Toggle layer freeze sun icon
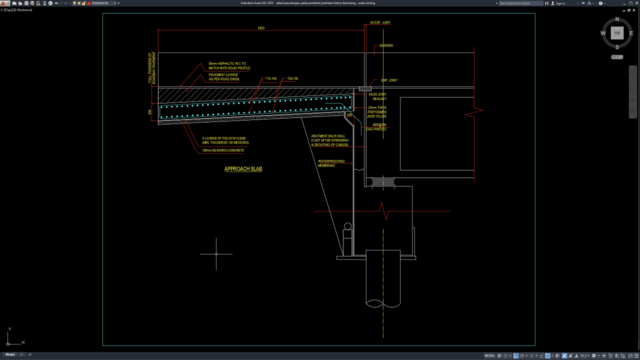The width and height of the screenshot is (640, 360). coord(79,3)
